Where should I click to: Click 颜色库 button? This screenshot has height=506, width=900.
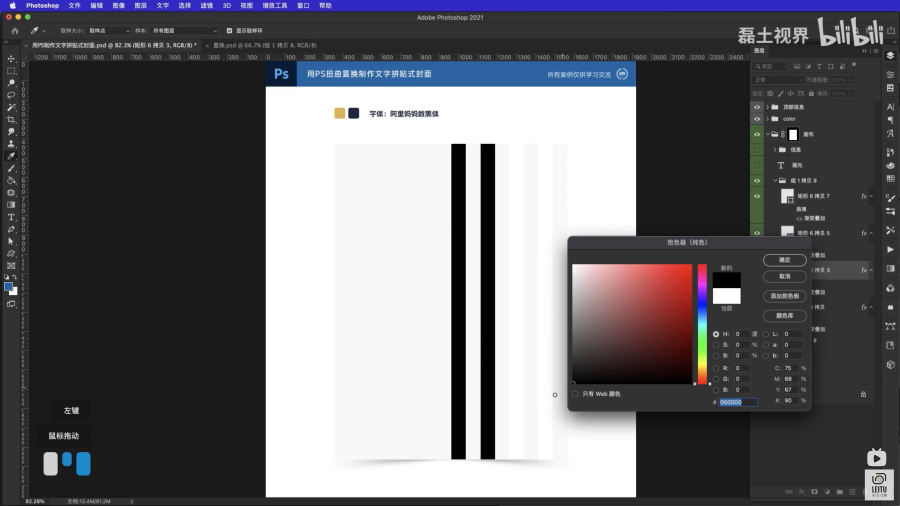785,316
